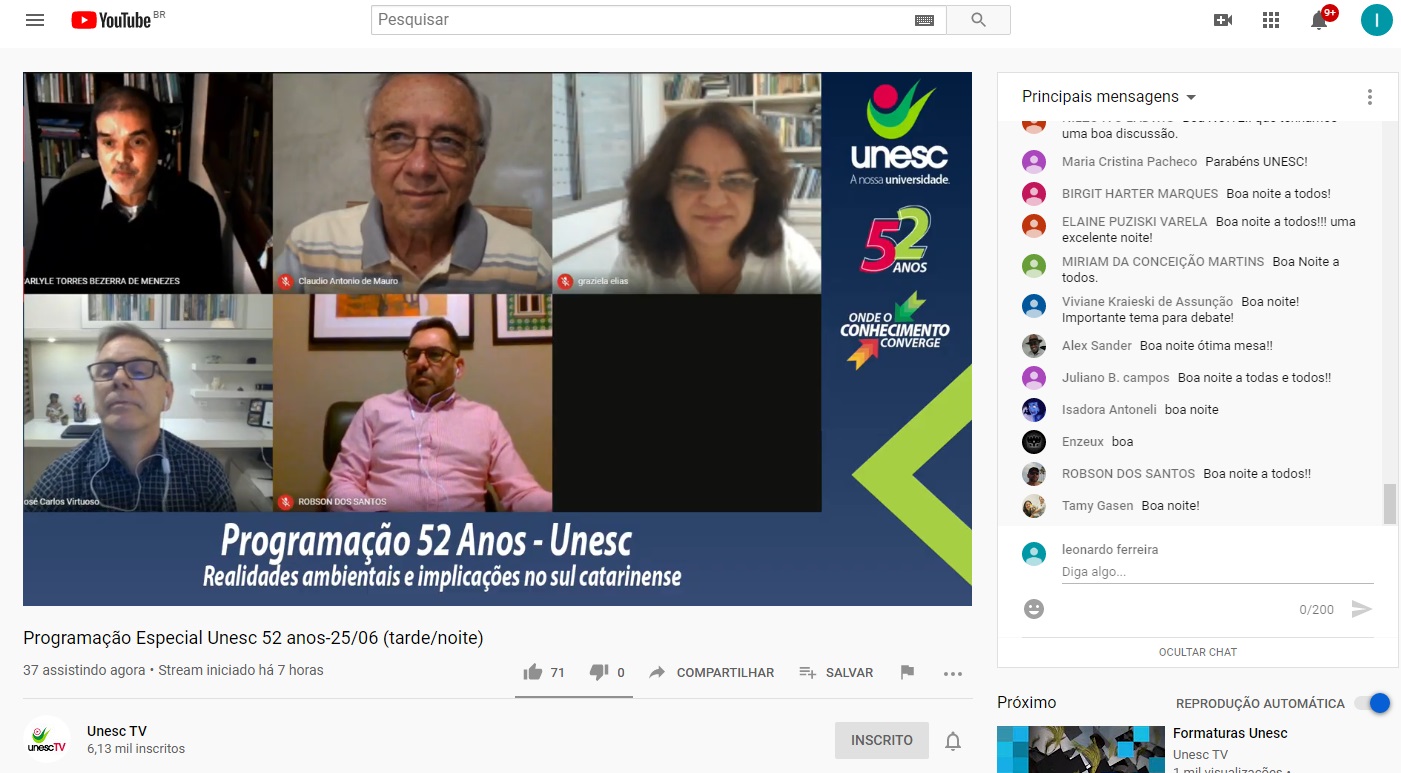Screen dimensions: 1401x773
Task: Click the ELAINE PUZISKI VARELA chat name
Action: click(1134, 222)
